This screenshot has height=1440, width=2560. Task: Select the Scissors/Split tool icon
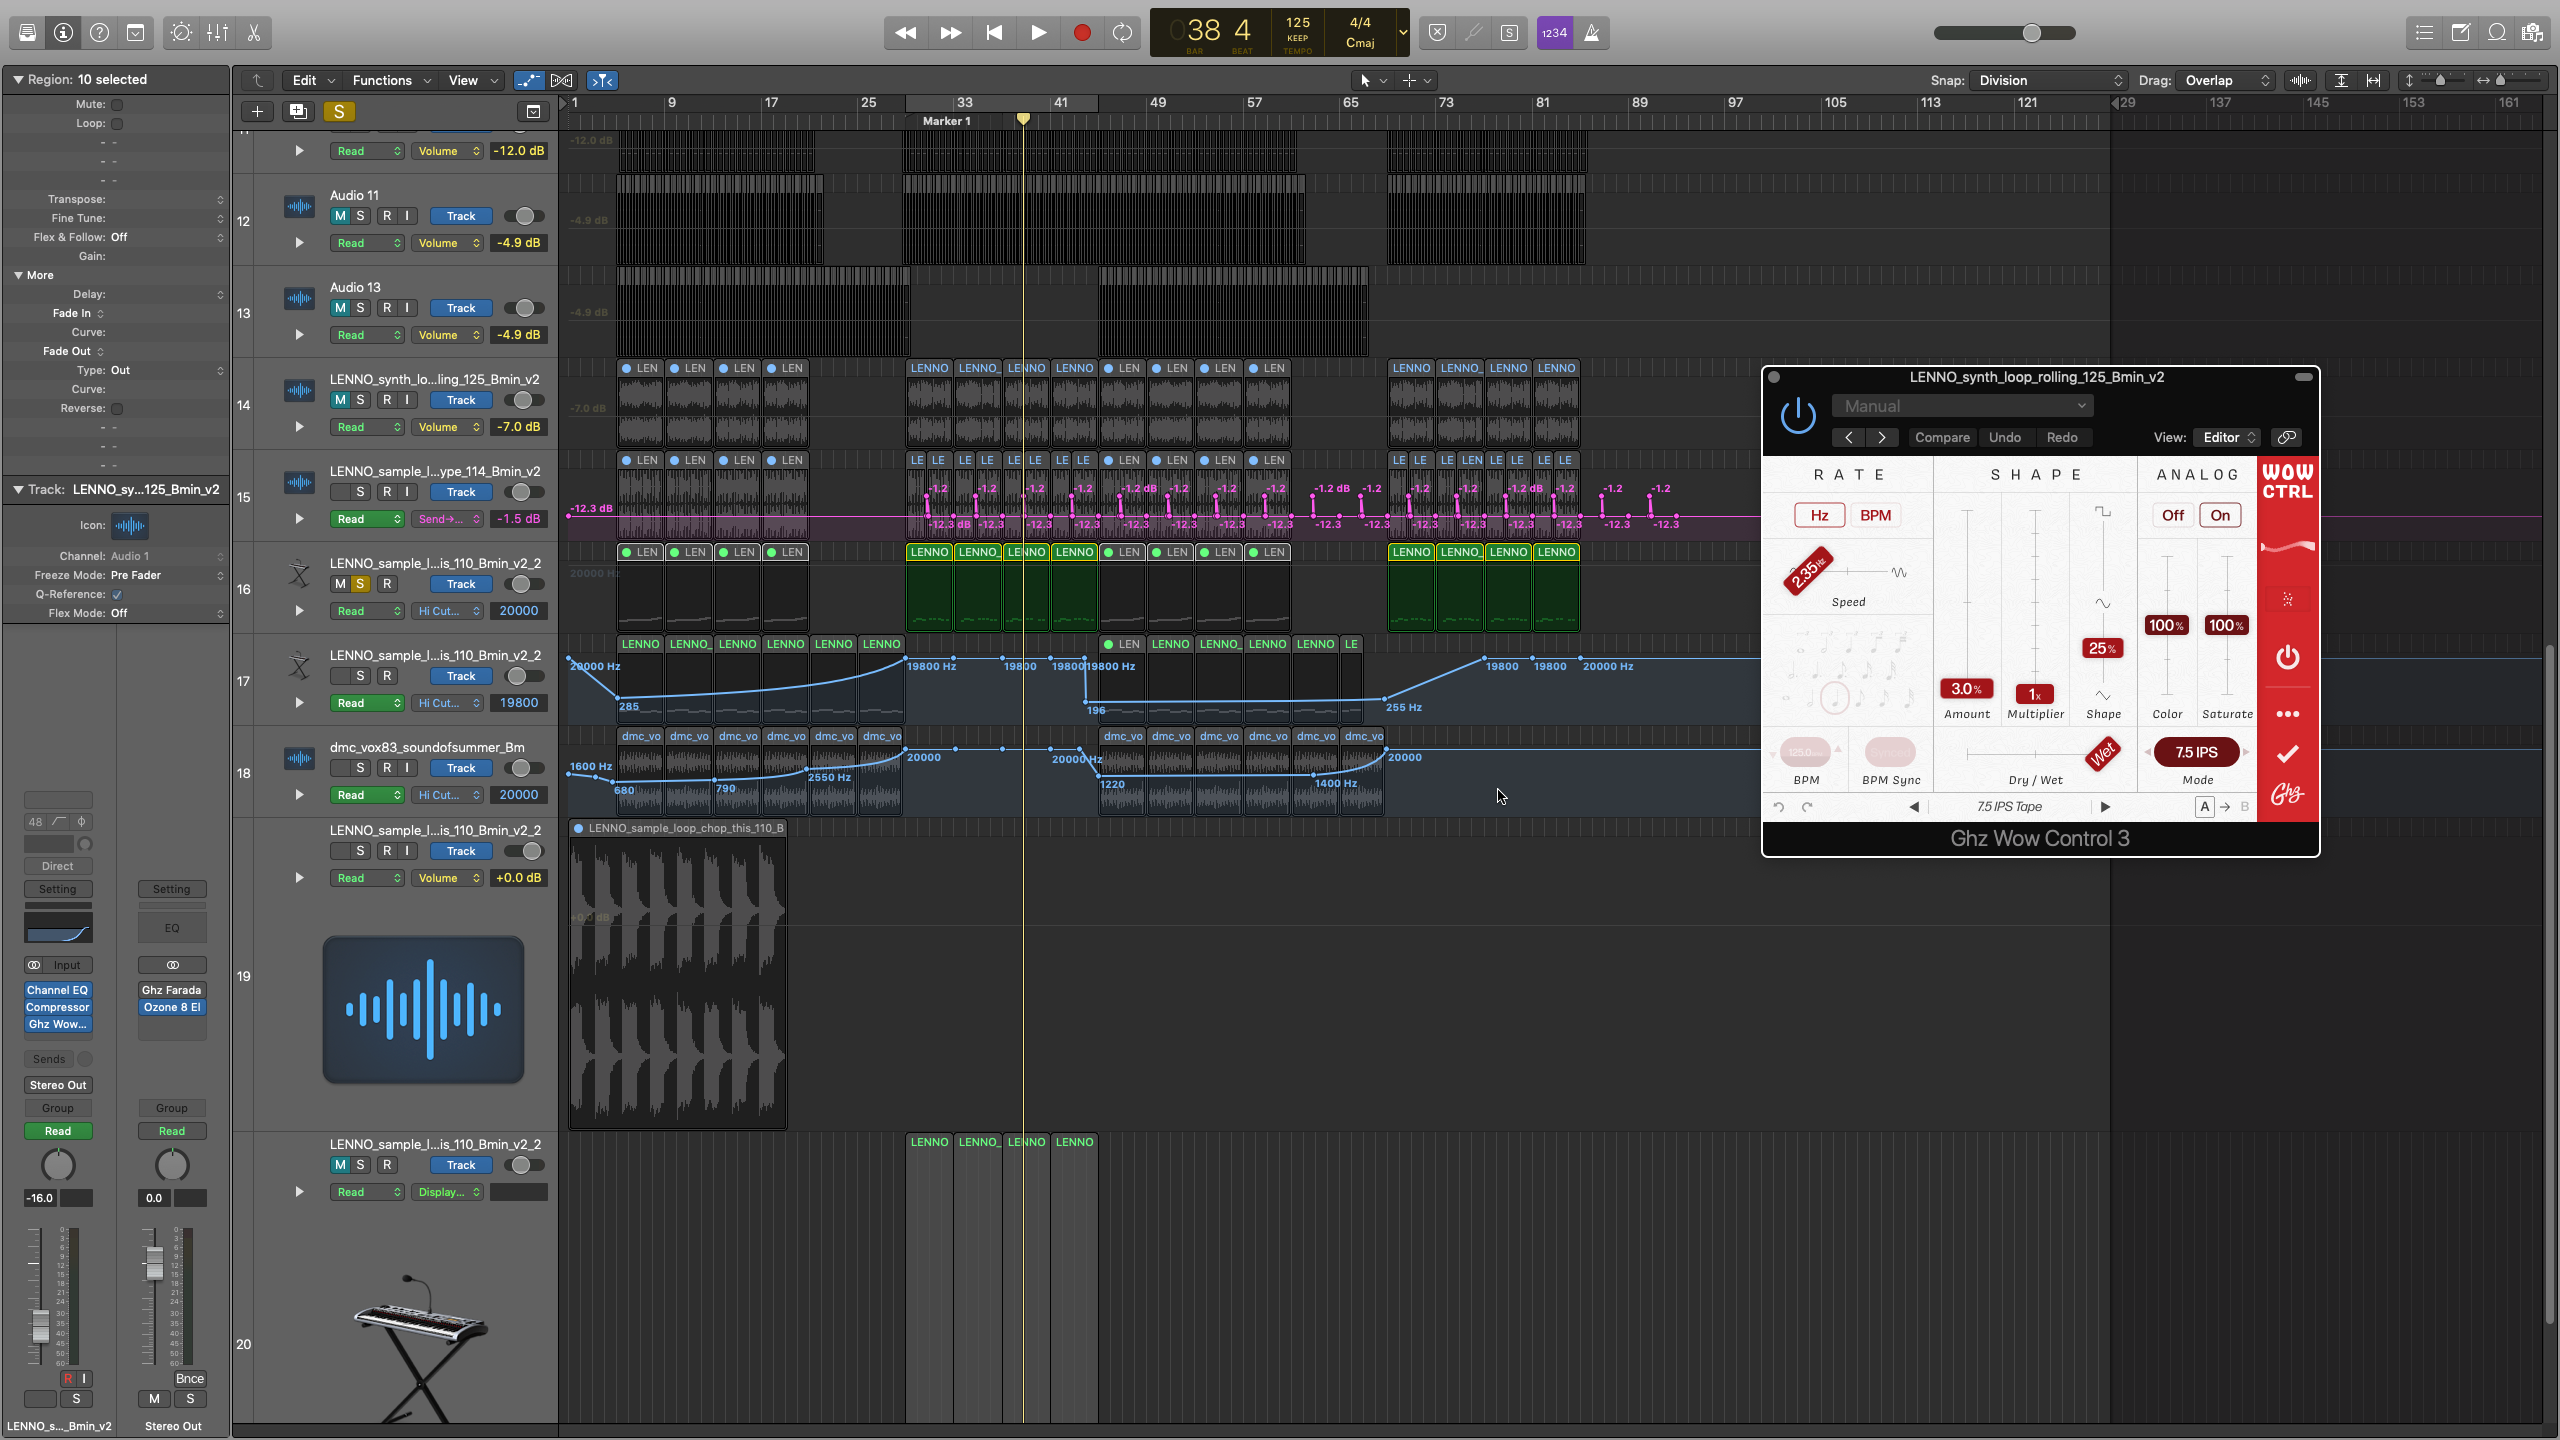tap(255, 32)
